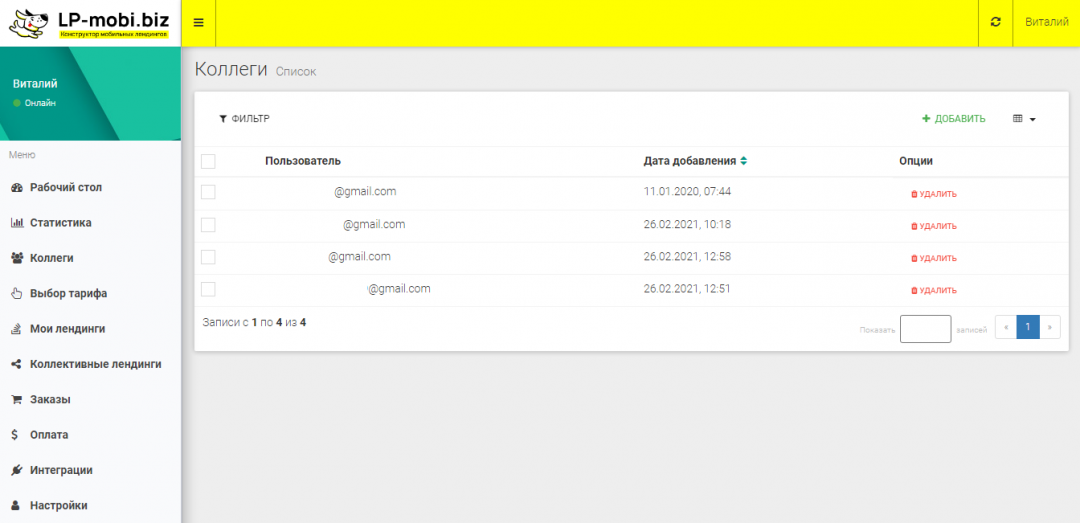Click the Оплата dollar sign icon
Screen dimensions: 1080x523
tap(15, 435)
